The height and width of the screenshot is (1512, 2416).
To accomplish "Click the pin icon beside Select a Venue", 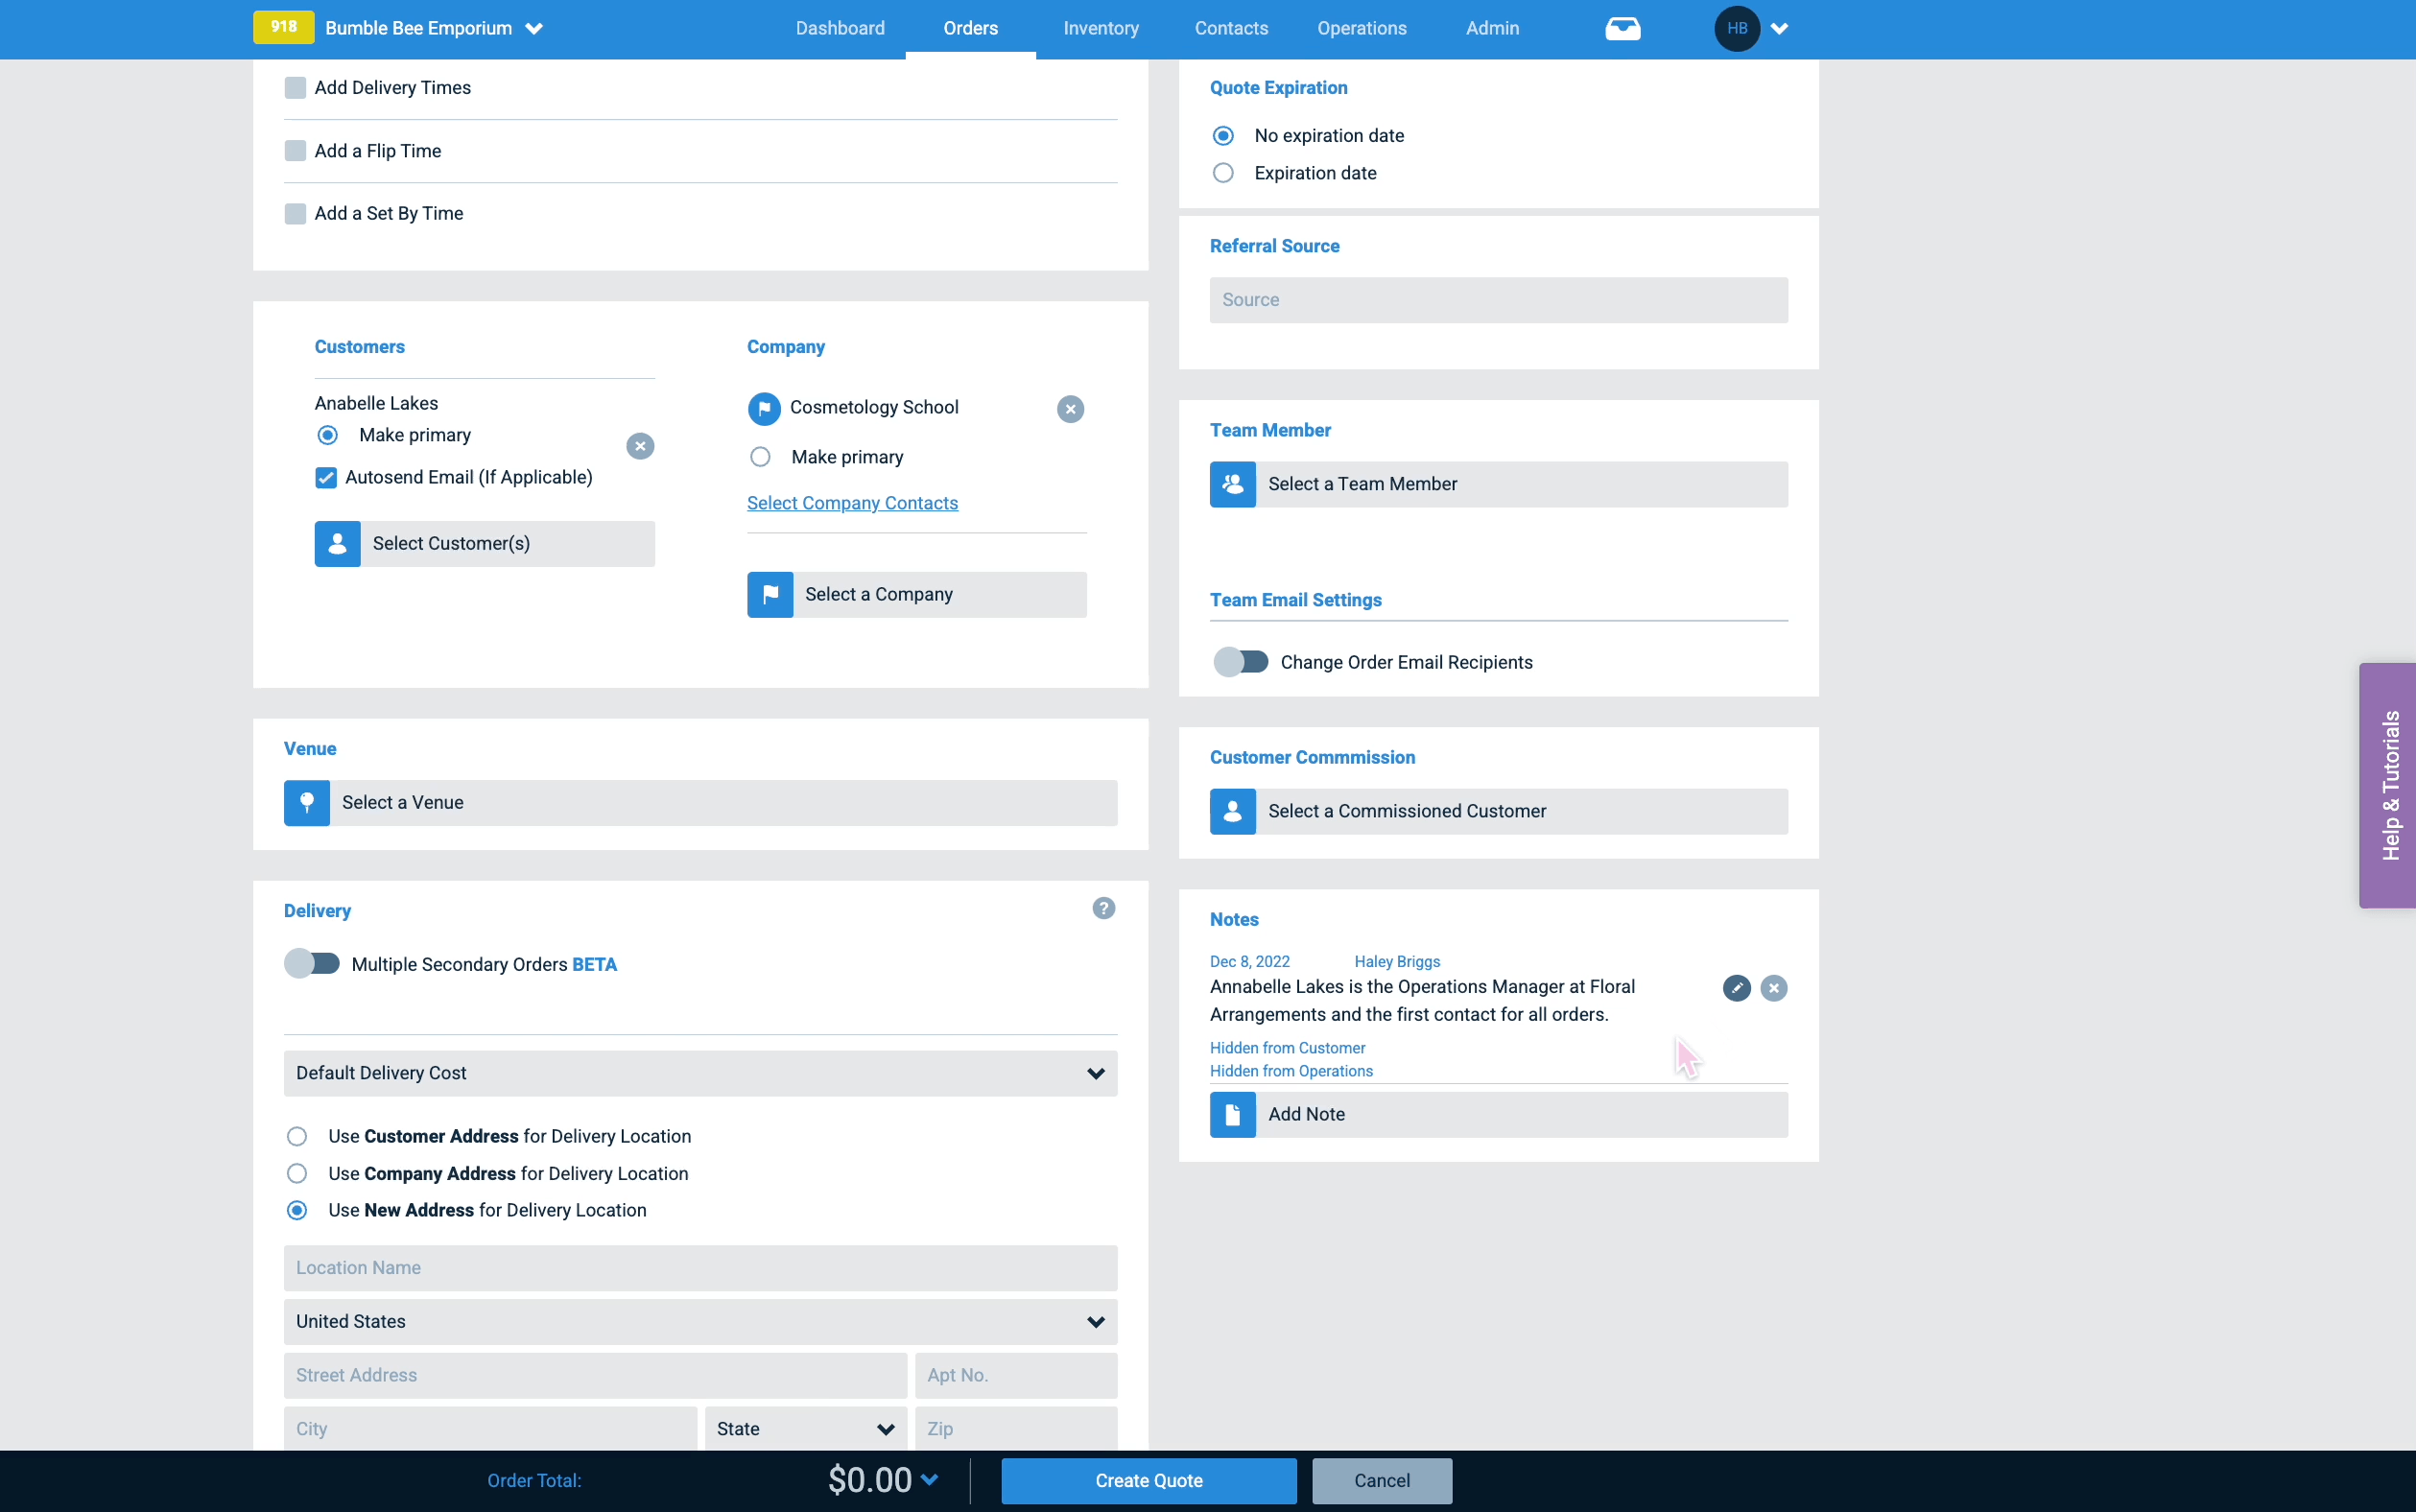I will (x=307, y=803).
